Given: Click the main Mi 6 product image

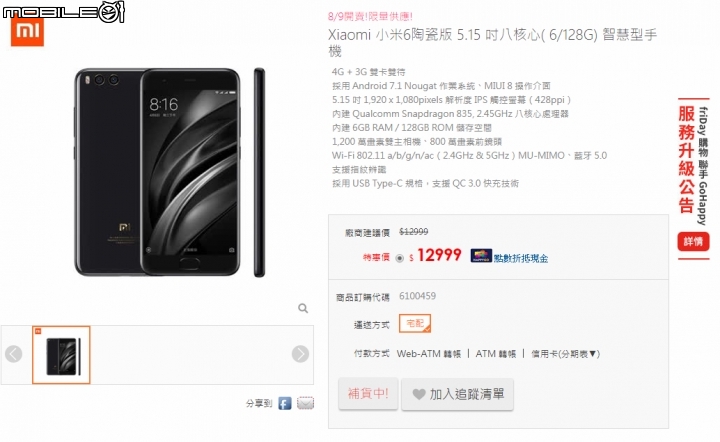Looking at the screenshot, I should (170, 173).
